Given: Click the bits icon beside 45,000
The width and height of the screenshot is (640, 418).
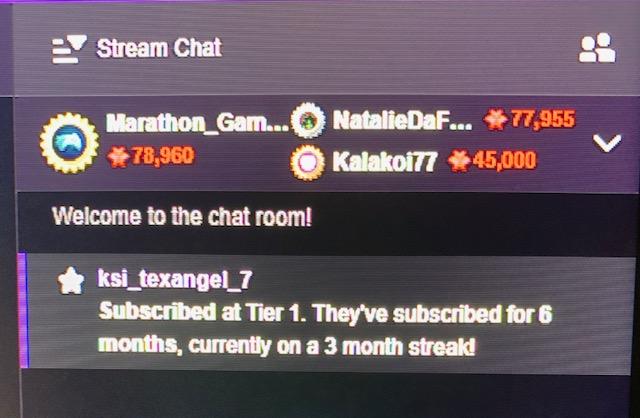Looking at the screenshot, I should click(x=459, y=161).
